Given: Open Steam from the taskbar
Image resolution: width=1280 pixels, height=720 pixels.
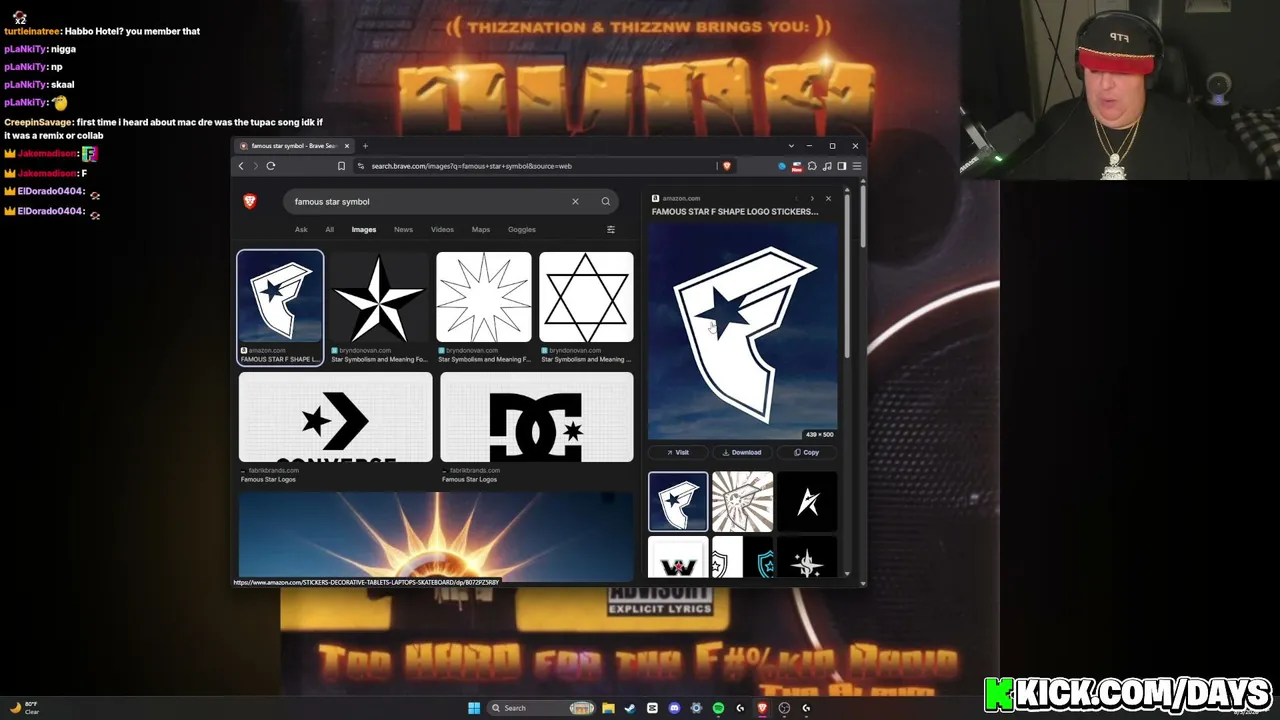Looking at the screenshot, I should point(630,708).
